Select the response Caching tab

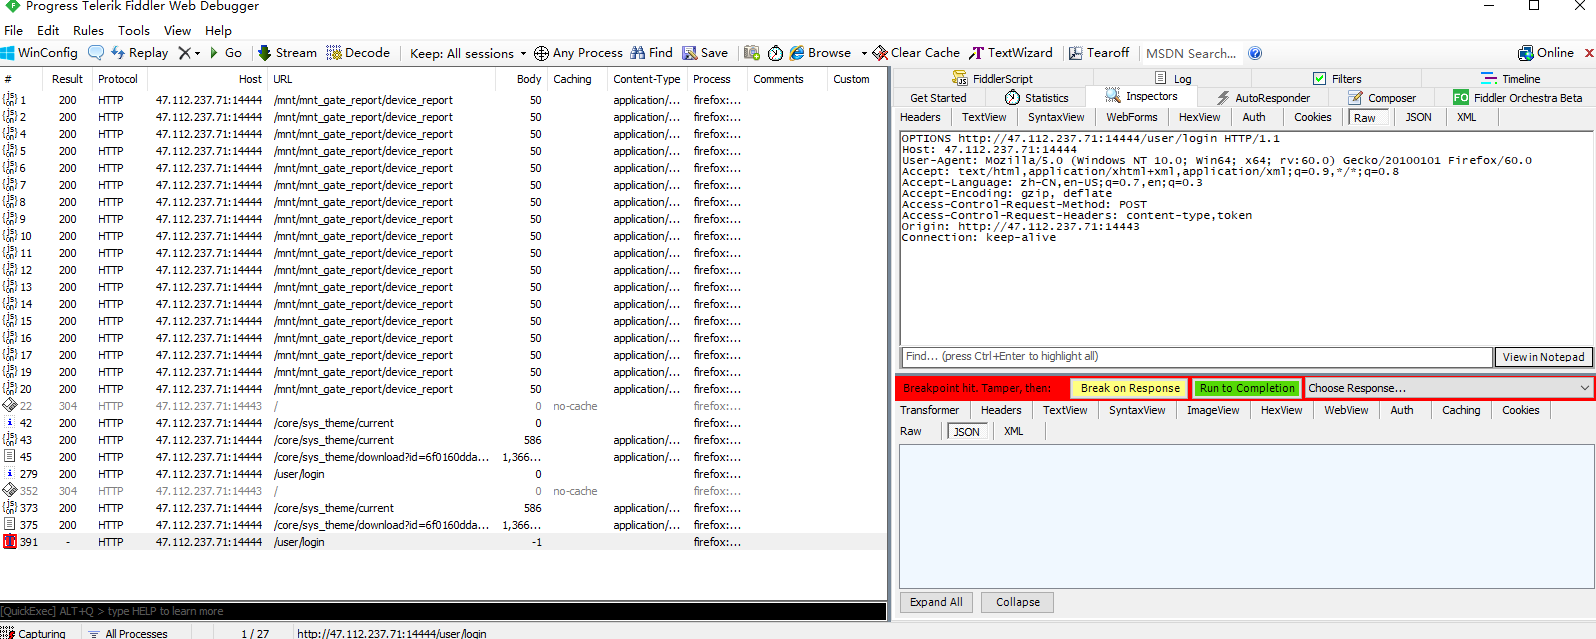1460,410
